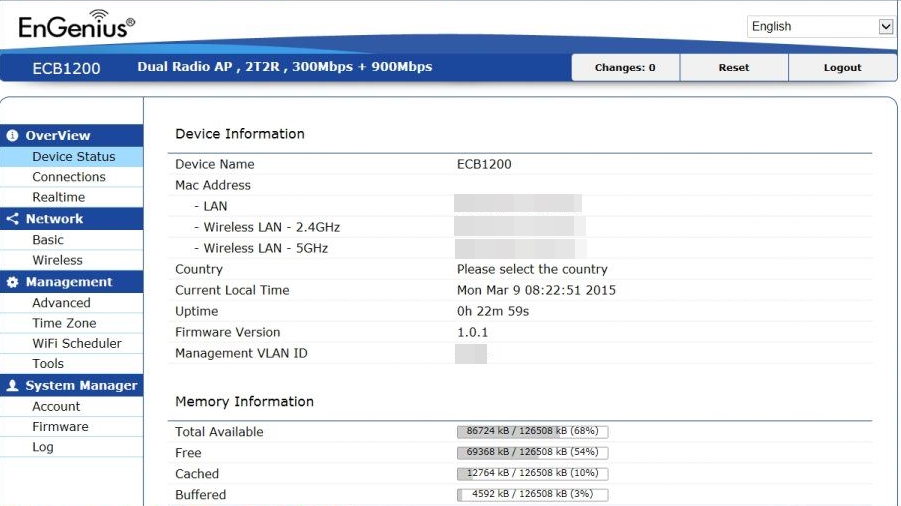The height and width of the screenshot is (506, 901).
Task: Open the WiFi Scheduler page
Action: pyautogui.click(x=76, y=343)
